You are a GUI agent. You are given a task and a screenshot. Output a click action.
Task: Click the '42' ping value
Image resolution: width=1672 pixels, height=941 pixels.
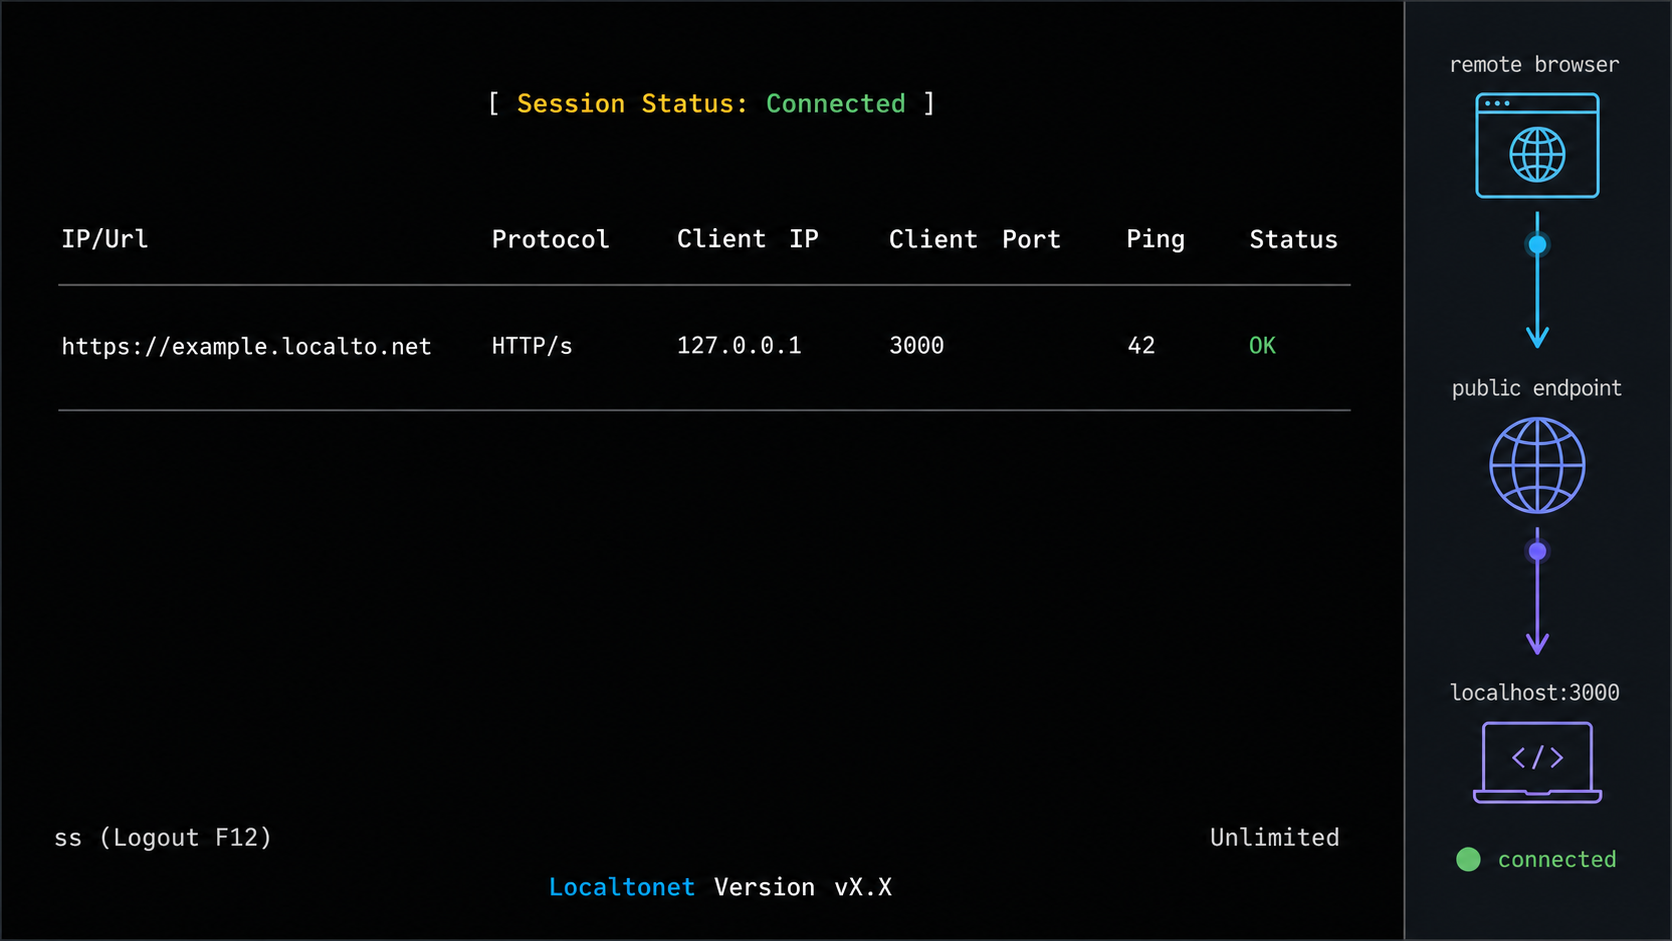pos(1141,346)
